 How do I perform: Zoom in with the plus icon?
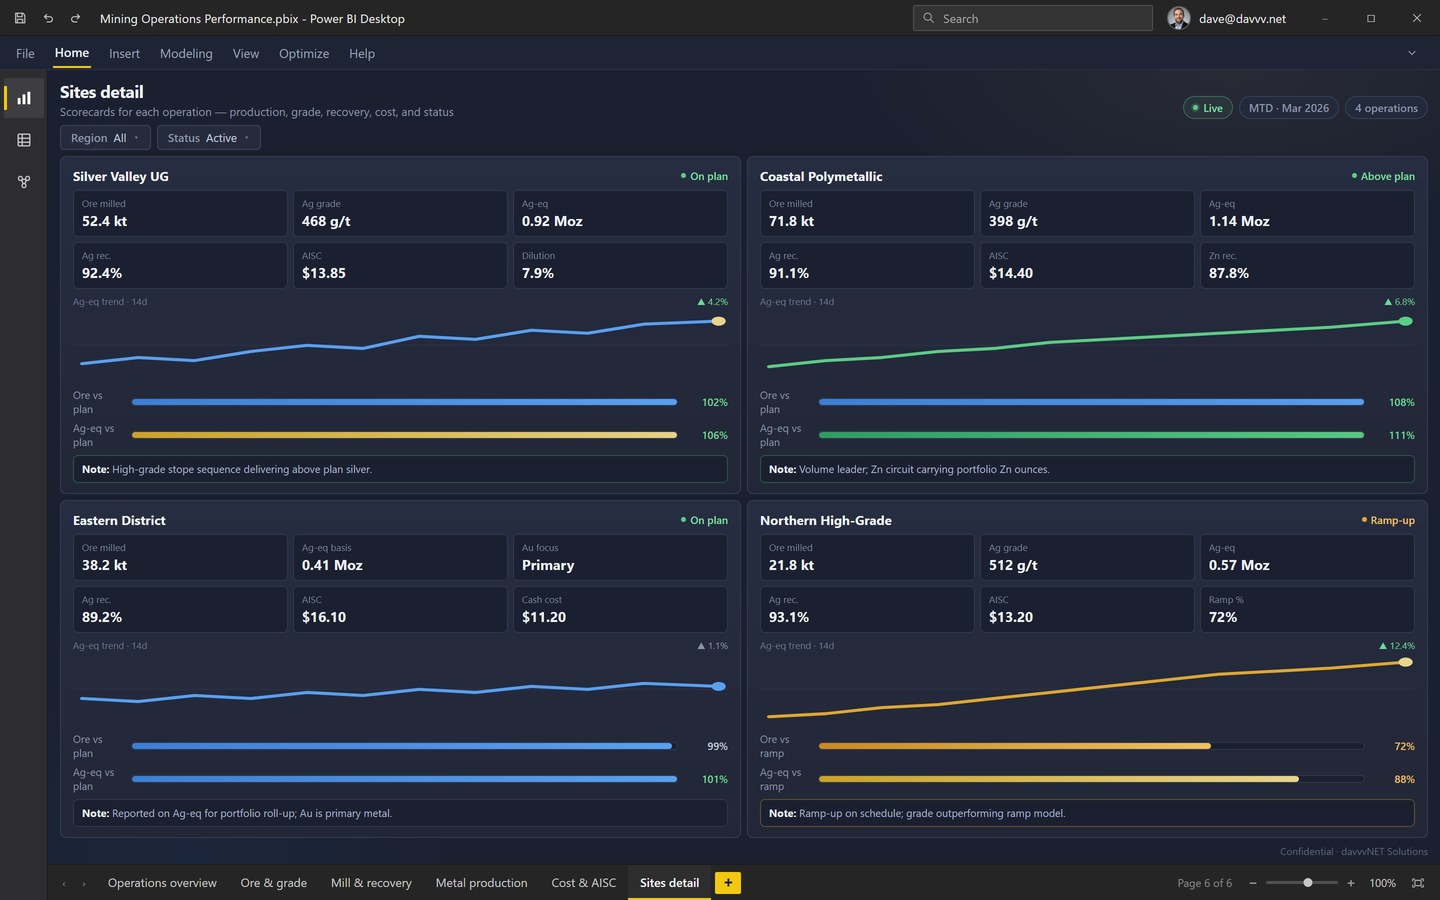pyautogui.click(x=1351, y=883)
